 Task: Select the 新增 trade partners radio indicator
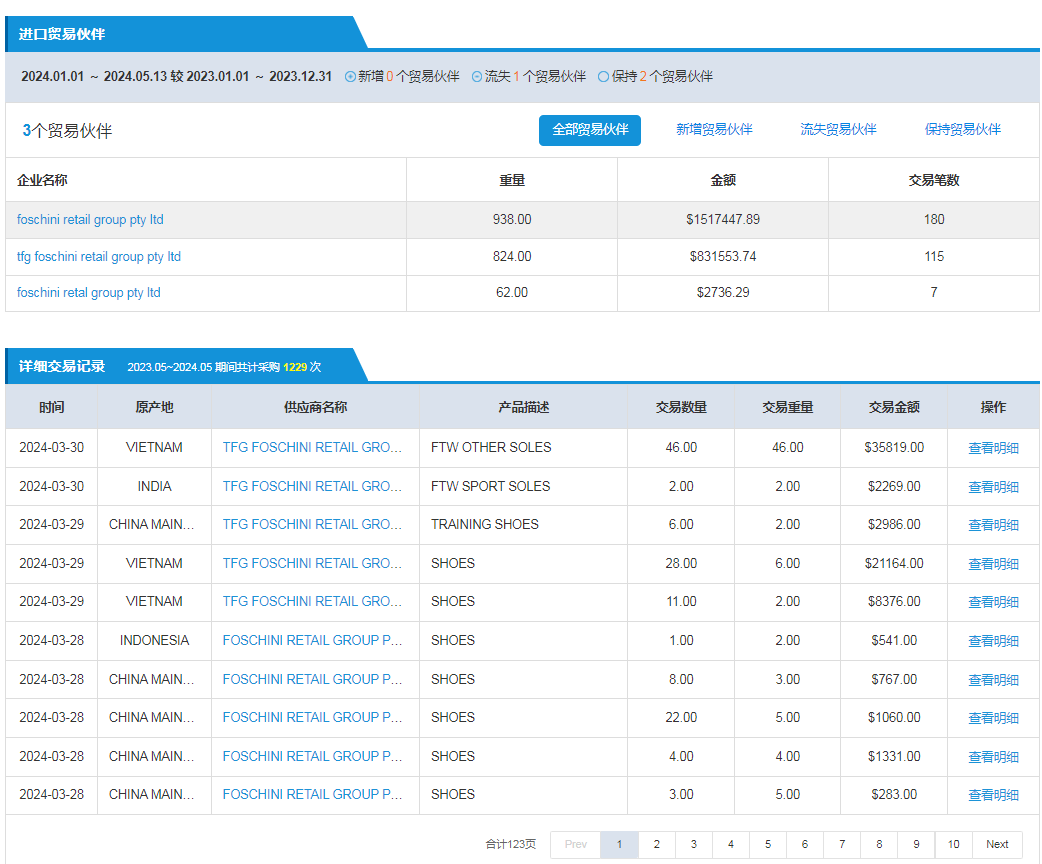(350, 77)
